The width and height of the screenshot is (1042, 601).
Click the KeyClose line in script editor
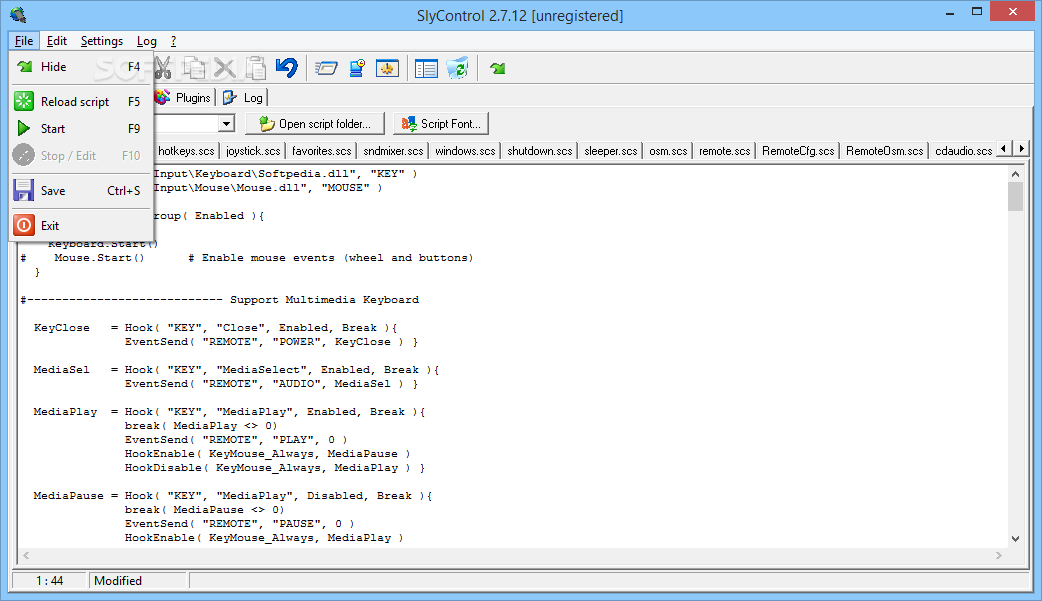[x=215, y=328]
